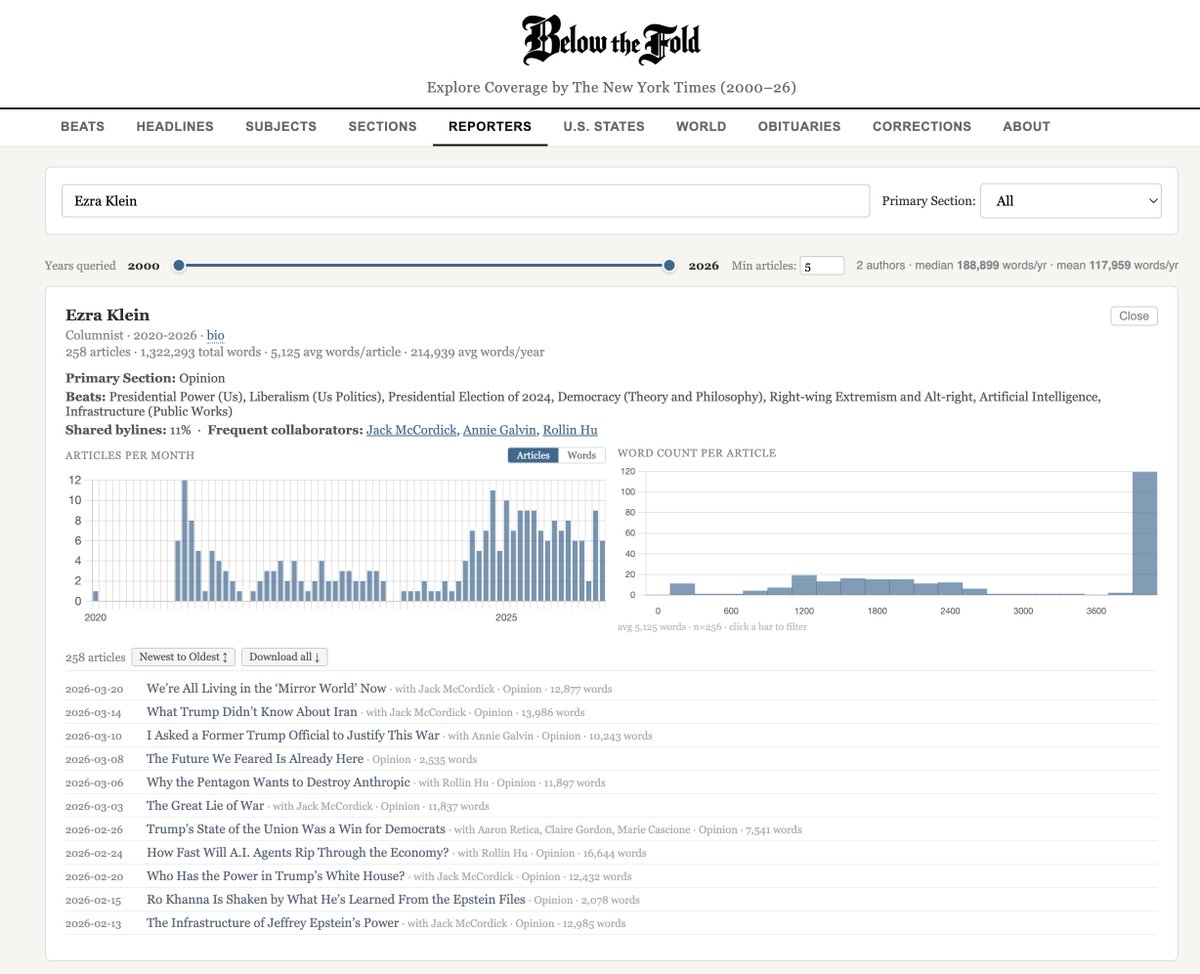
Task: Click the Download all button
Action: [284, 657]
